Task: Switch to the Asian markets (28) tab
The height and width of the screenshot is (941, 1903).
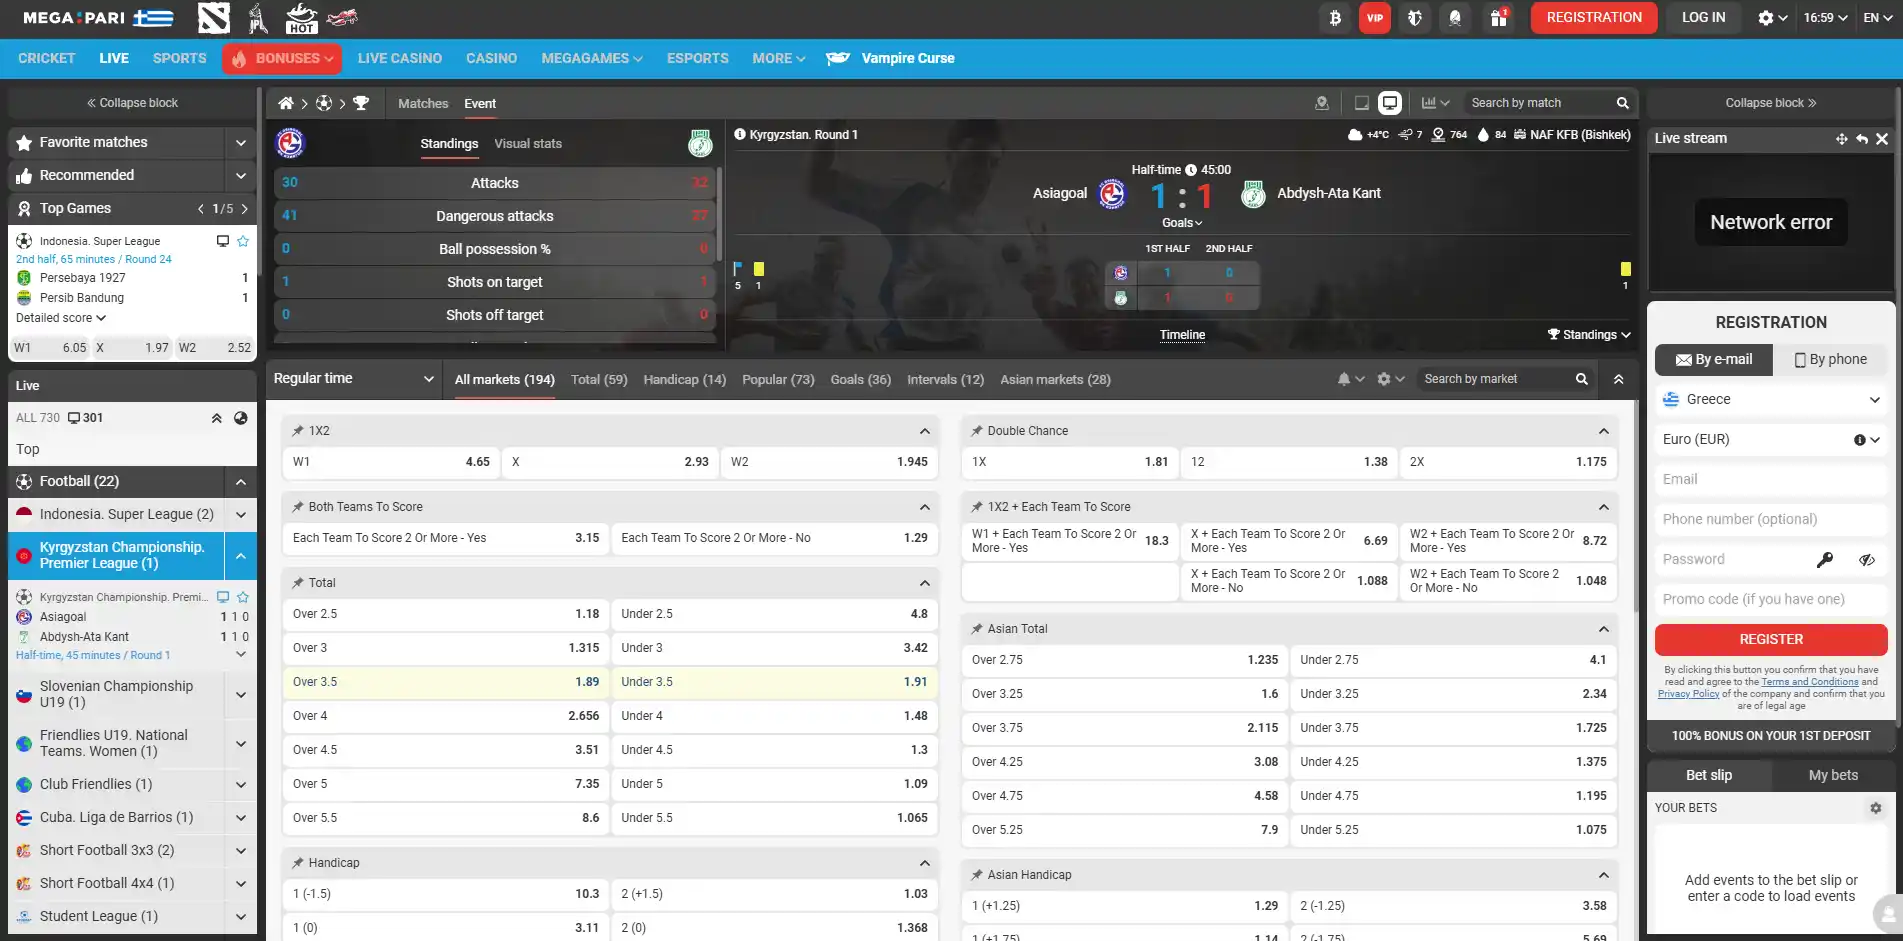Action: click(1055, 380)
